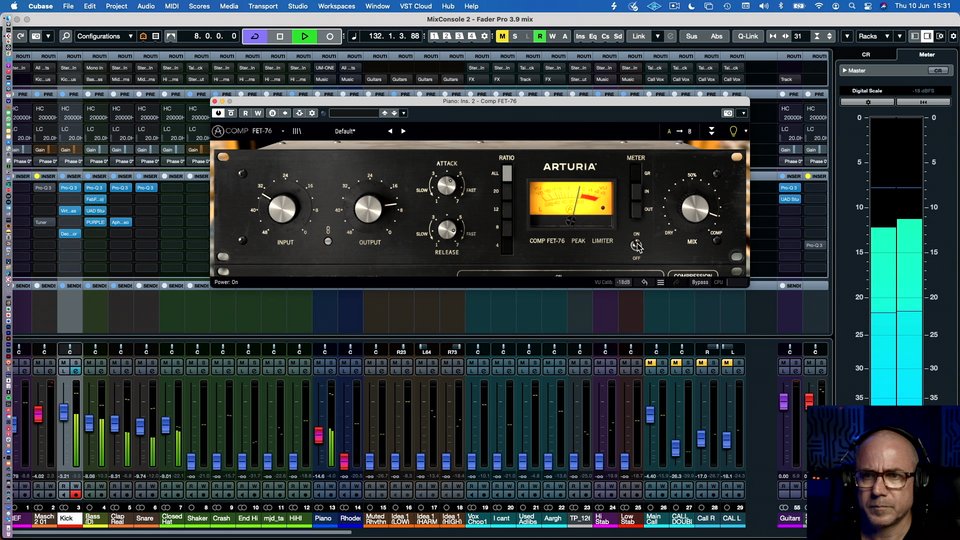Open the Studio menu
Image resolution: width=960 pixels, height=540 pixels.
298,6
